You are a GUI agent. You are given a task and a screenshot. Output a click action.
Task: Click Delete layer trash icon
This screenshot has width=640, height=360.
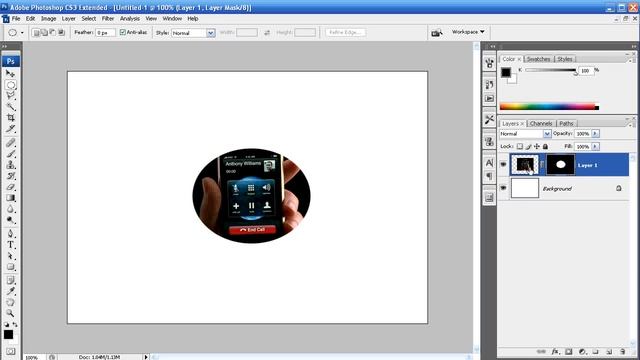(x=622, y=351)
